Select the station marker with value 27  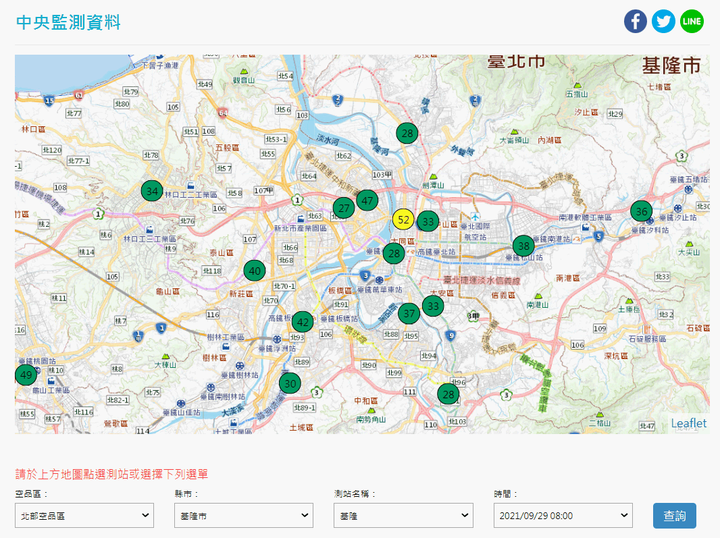point(344,208)
